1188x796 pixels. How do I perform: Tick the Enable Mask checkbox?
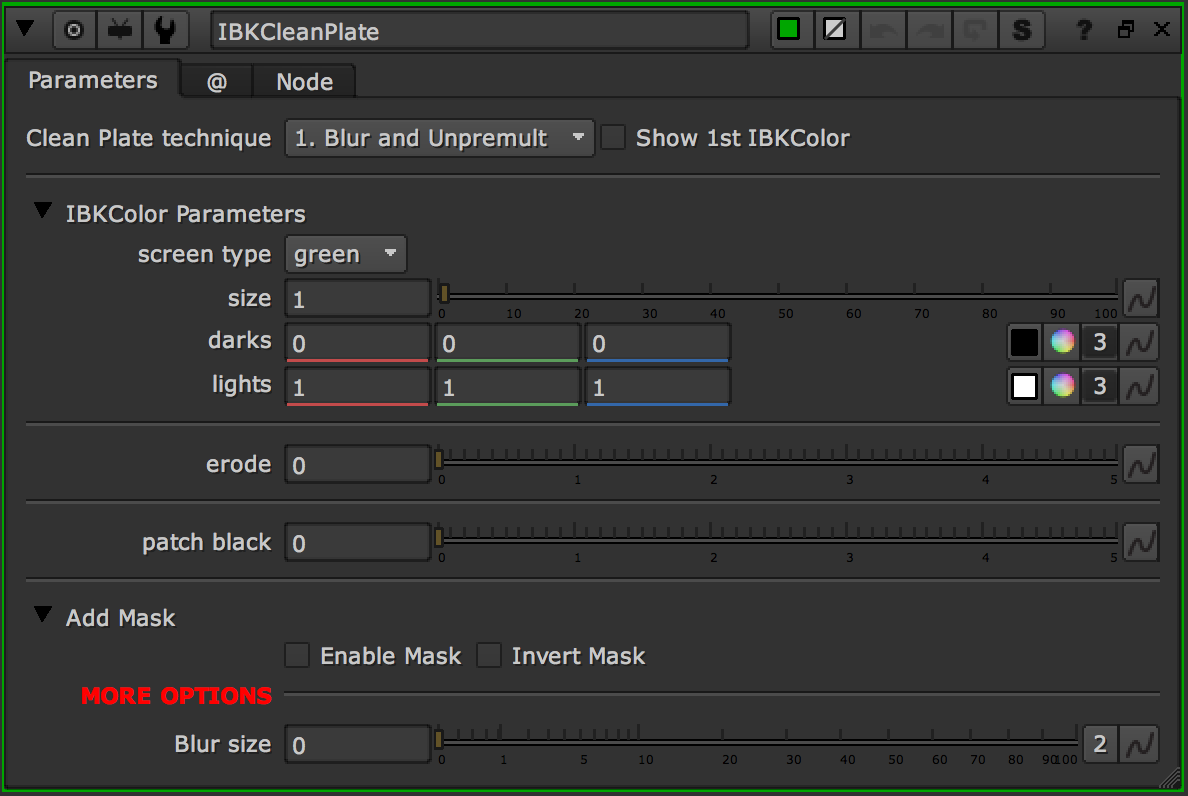click(x=297, y=656)
